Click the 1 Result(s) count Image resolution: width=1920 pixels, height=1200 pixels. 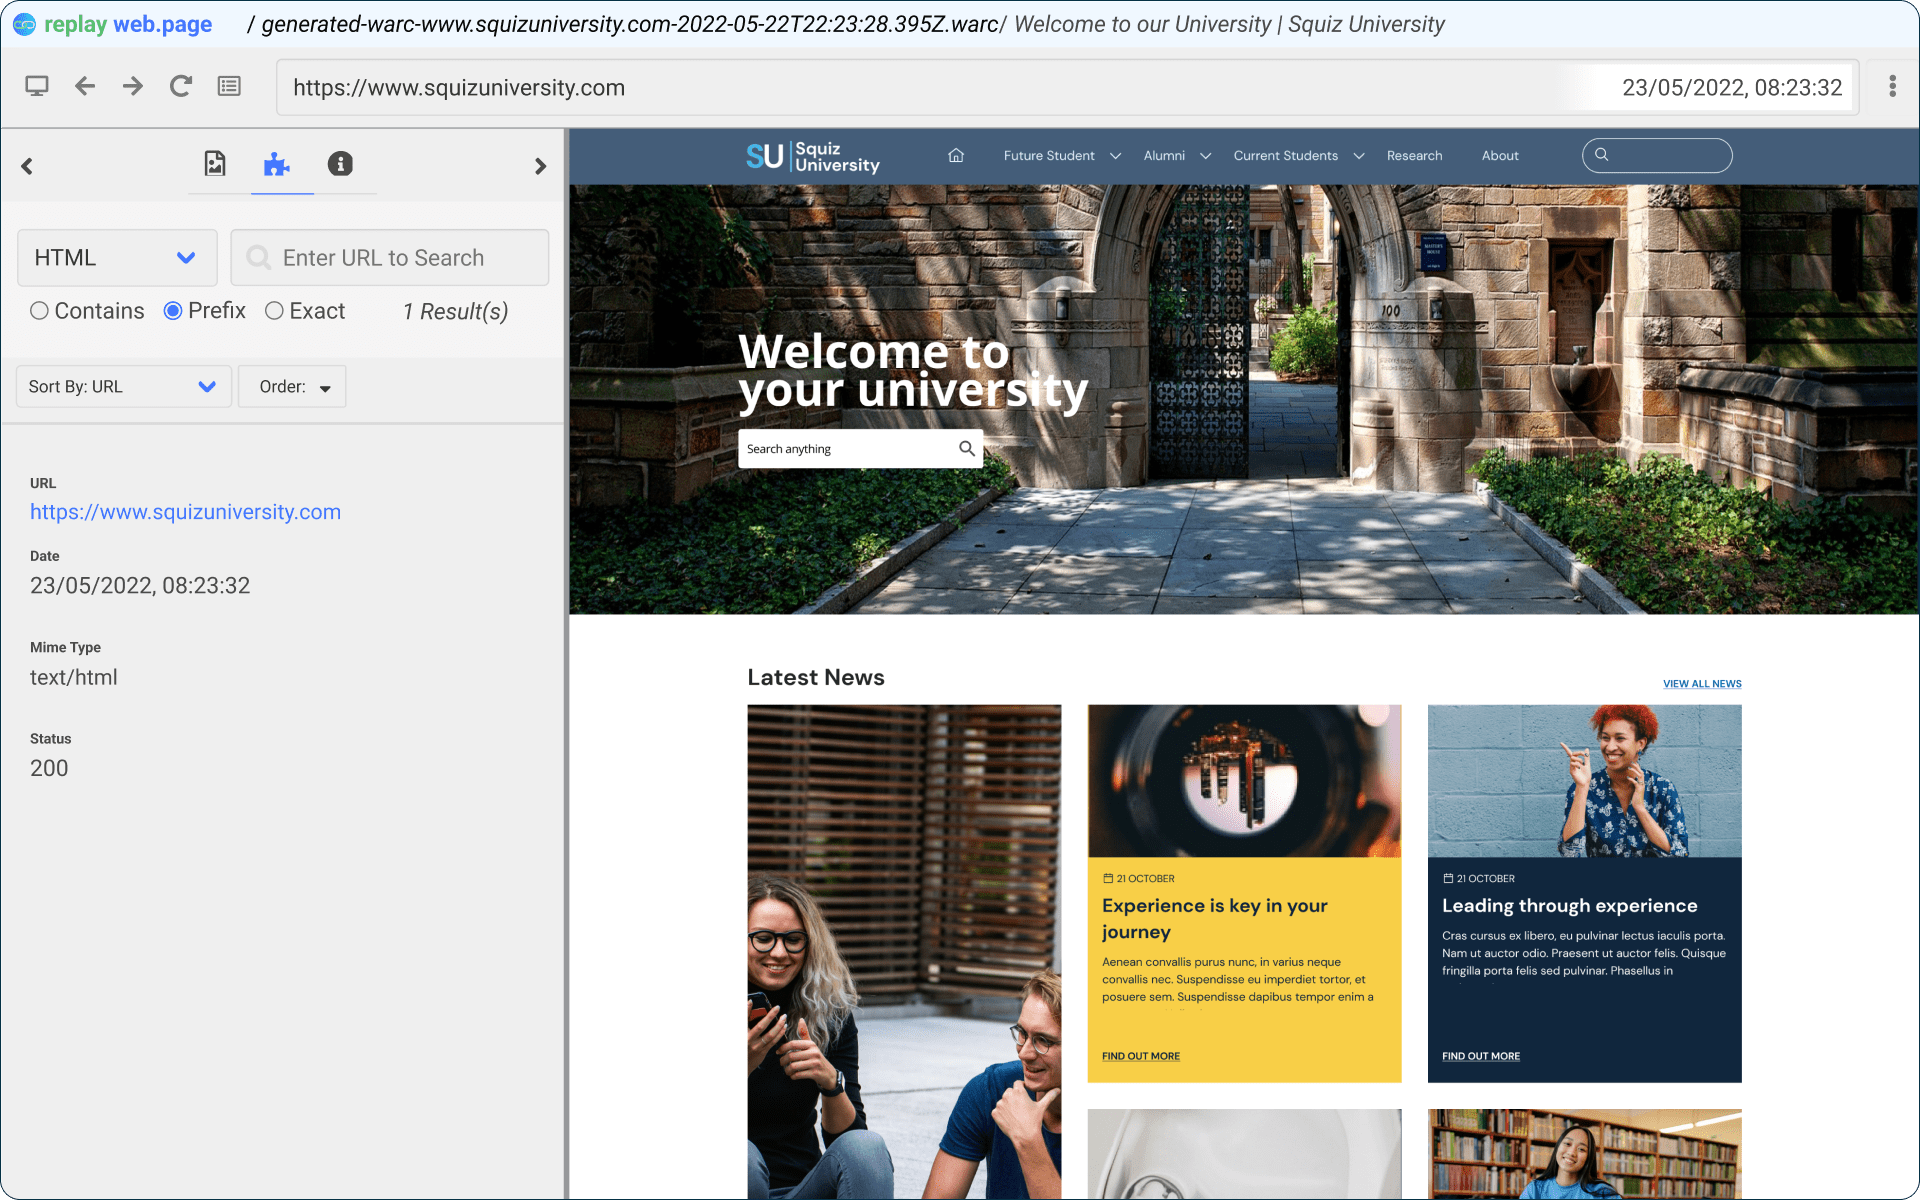click(x=455, y=312)
